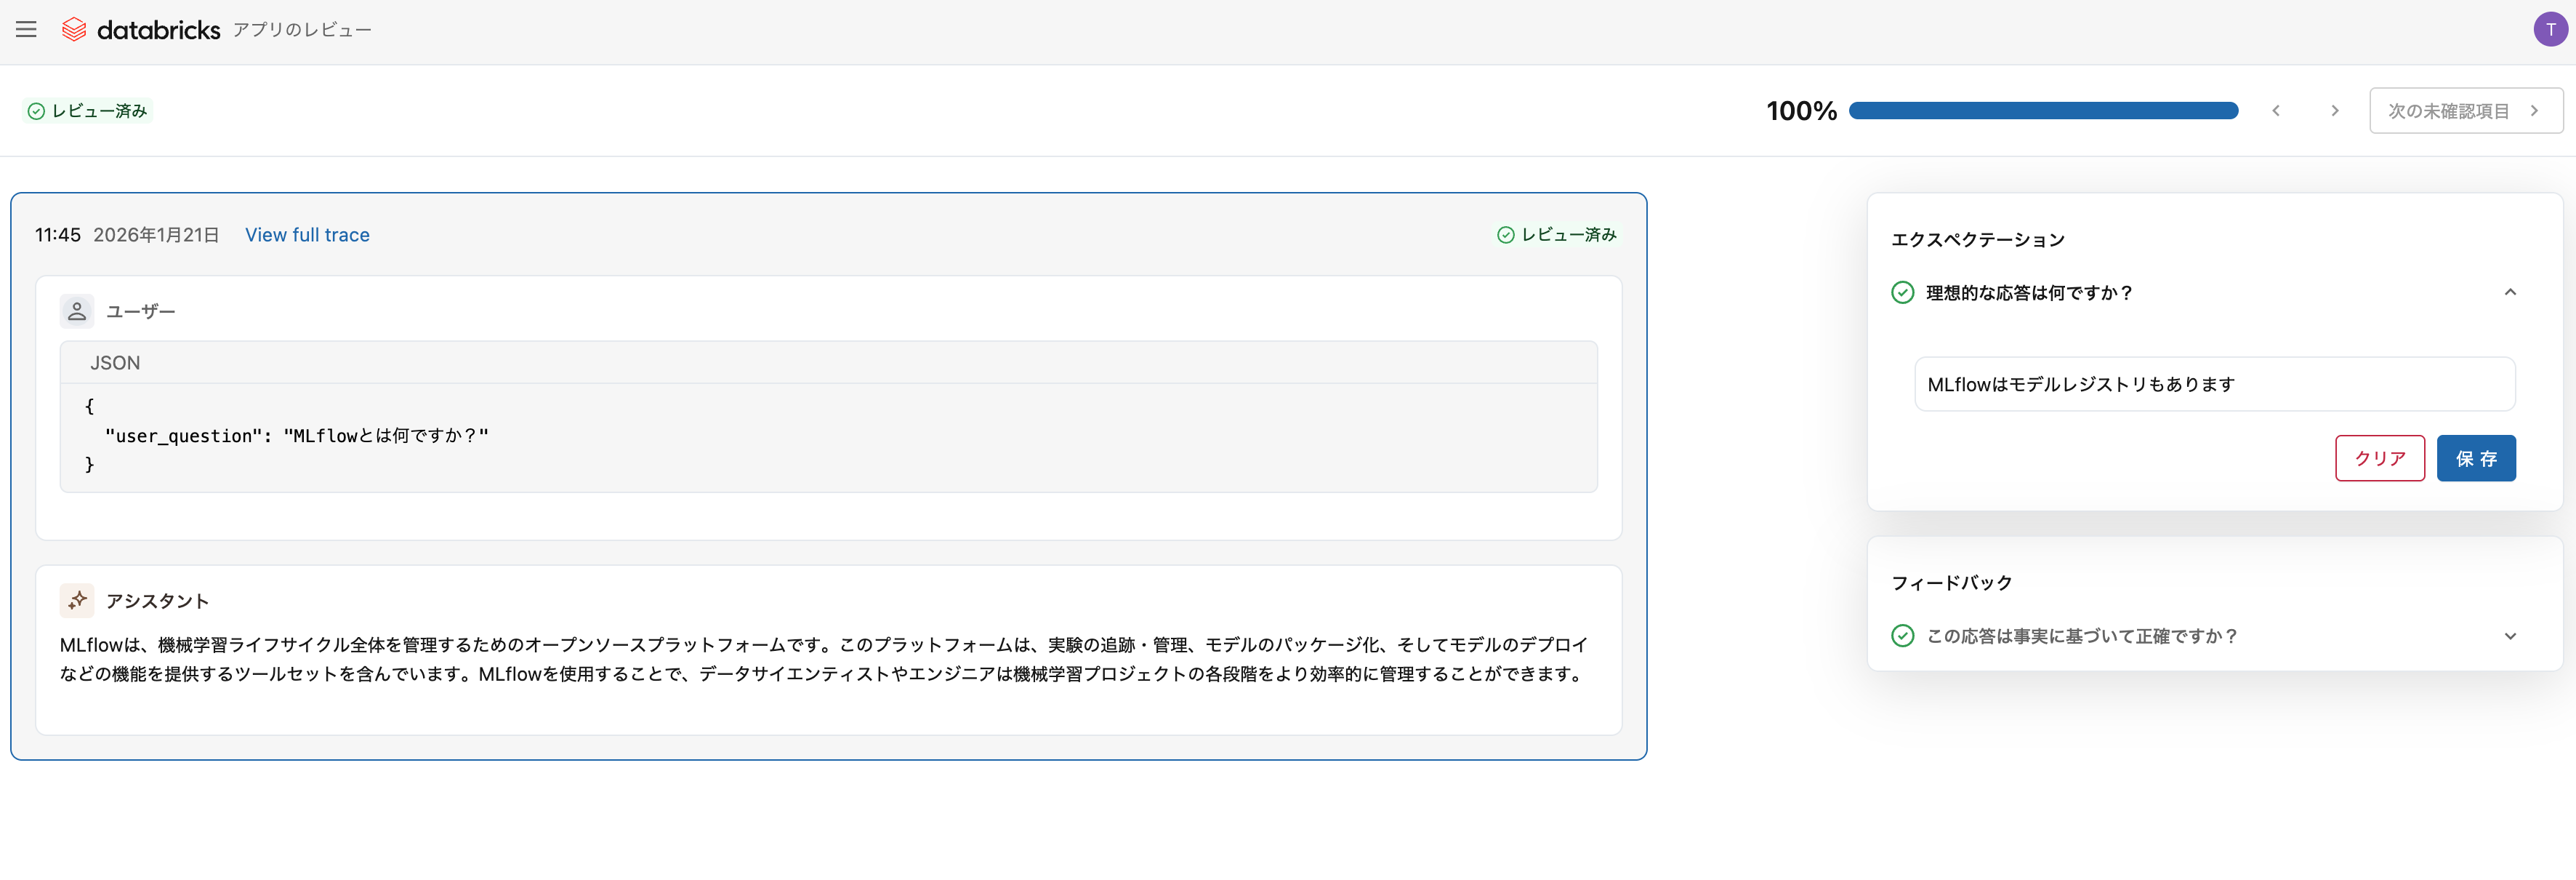Image resolution: width=2576 pixels, height=880 pixels.
Task: Collapse the 理想的な応答は何ですか？ section
Action: pos(2510,293)
